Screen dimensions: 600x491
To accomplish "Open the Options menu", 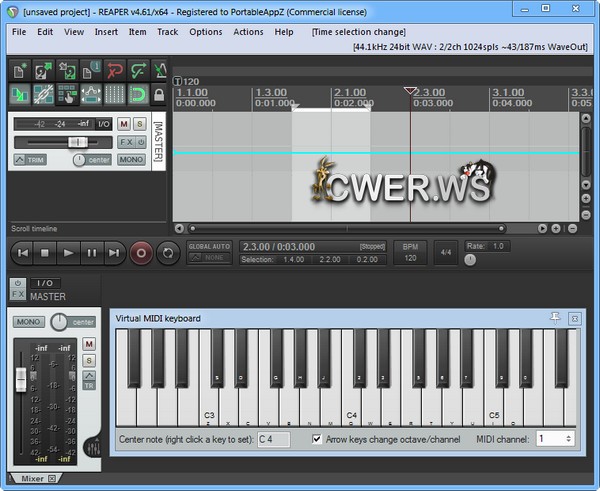I will 205,32.
